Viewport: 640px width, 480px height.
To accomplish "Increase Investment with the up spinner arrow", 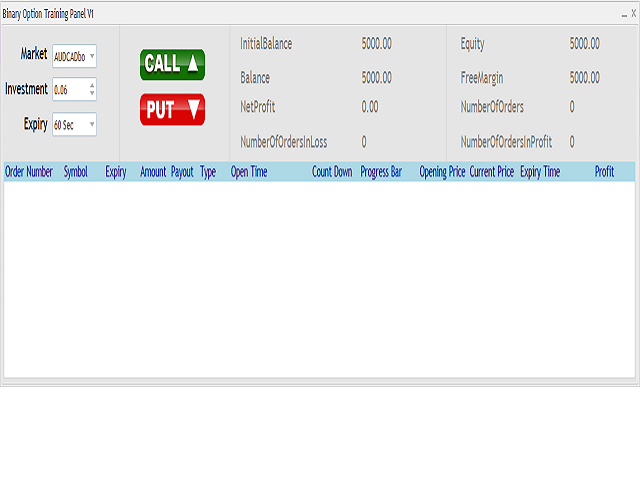I will point(92,85).
